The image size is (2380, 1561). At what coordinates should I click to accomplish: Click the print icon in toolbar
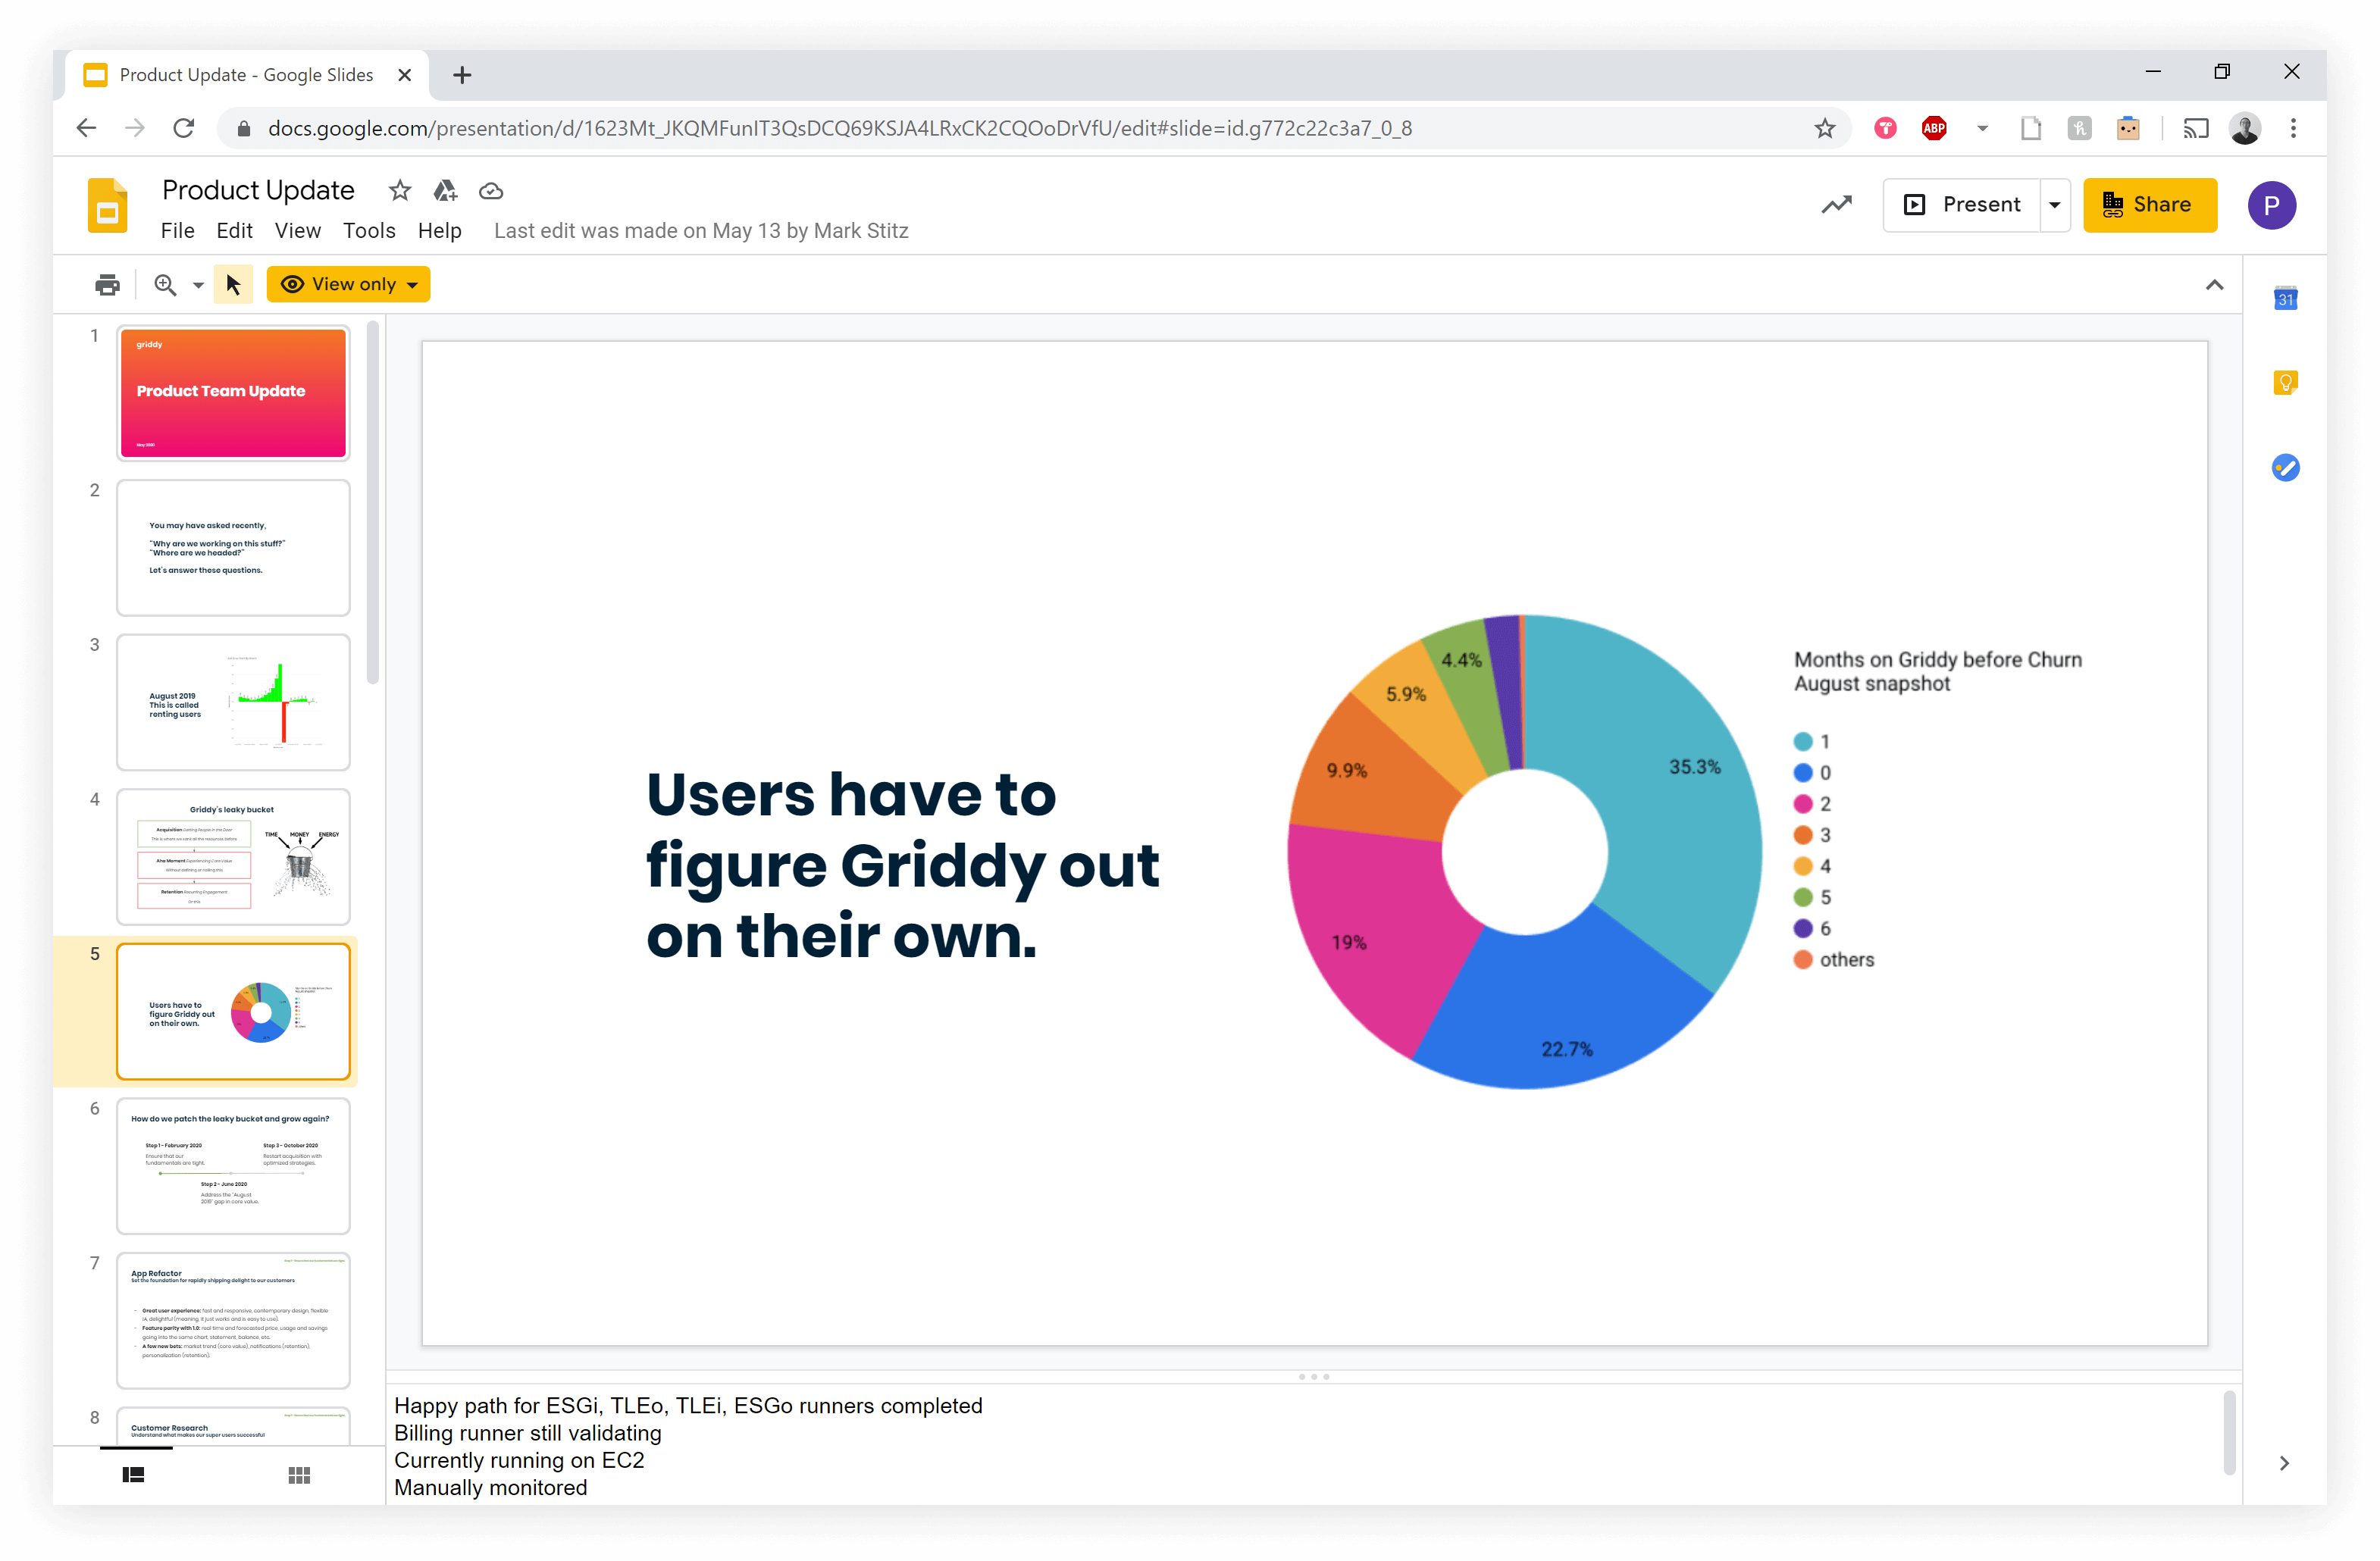[108, 285]
